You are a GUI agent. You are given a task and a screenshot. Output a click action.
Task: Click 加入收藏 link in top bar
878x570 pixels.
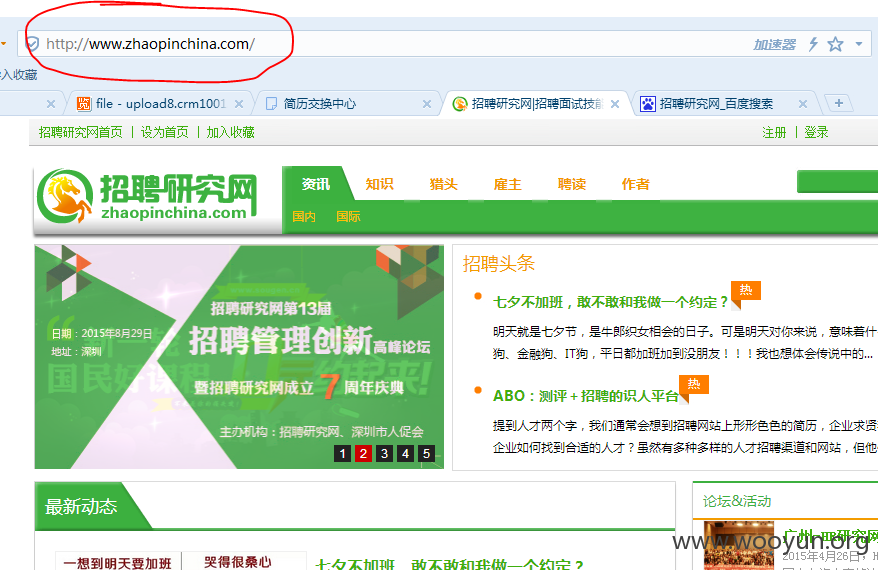tap(231, 132)
